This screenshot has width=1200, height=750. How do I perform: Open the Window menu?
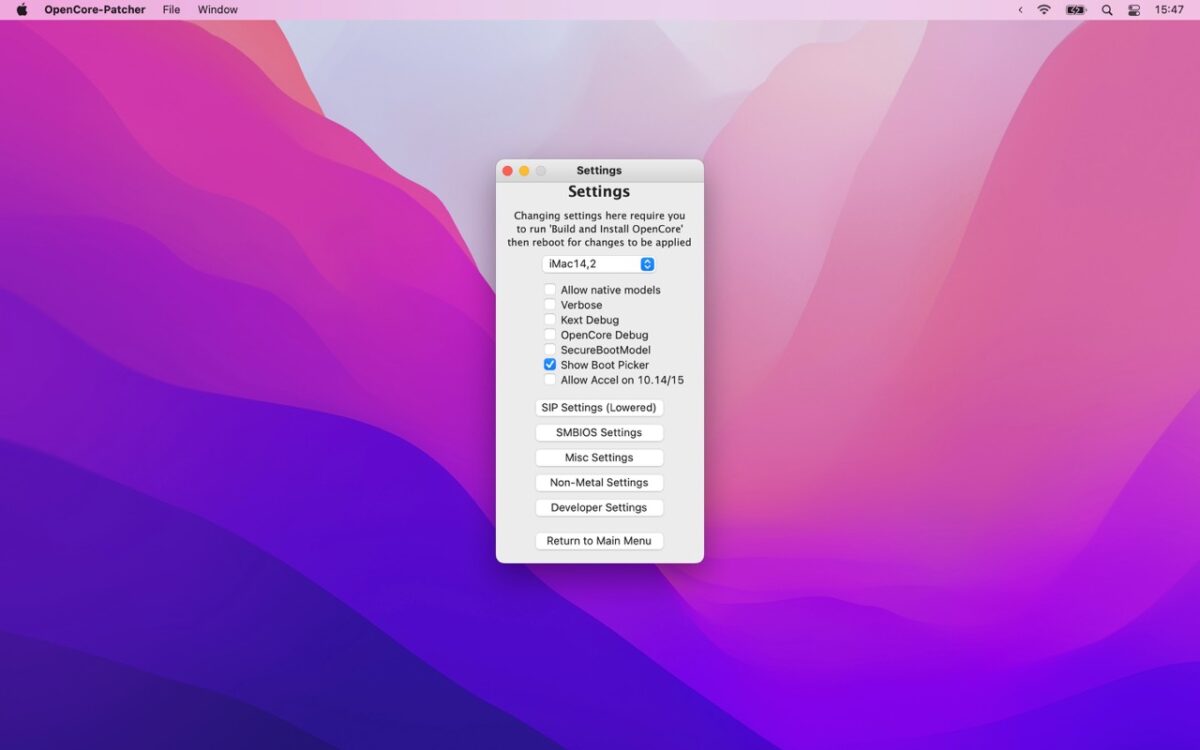click(x=217, y=9)
